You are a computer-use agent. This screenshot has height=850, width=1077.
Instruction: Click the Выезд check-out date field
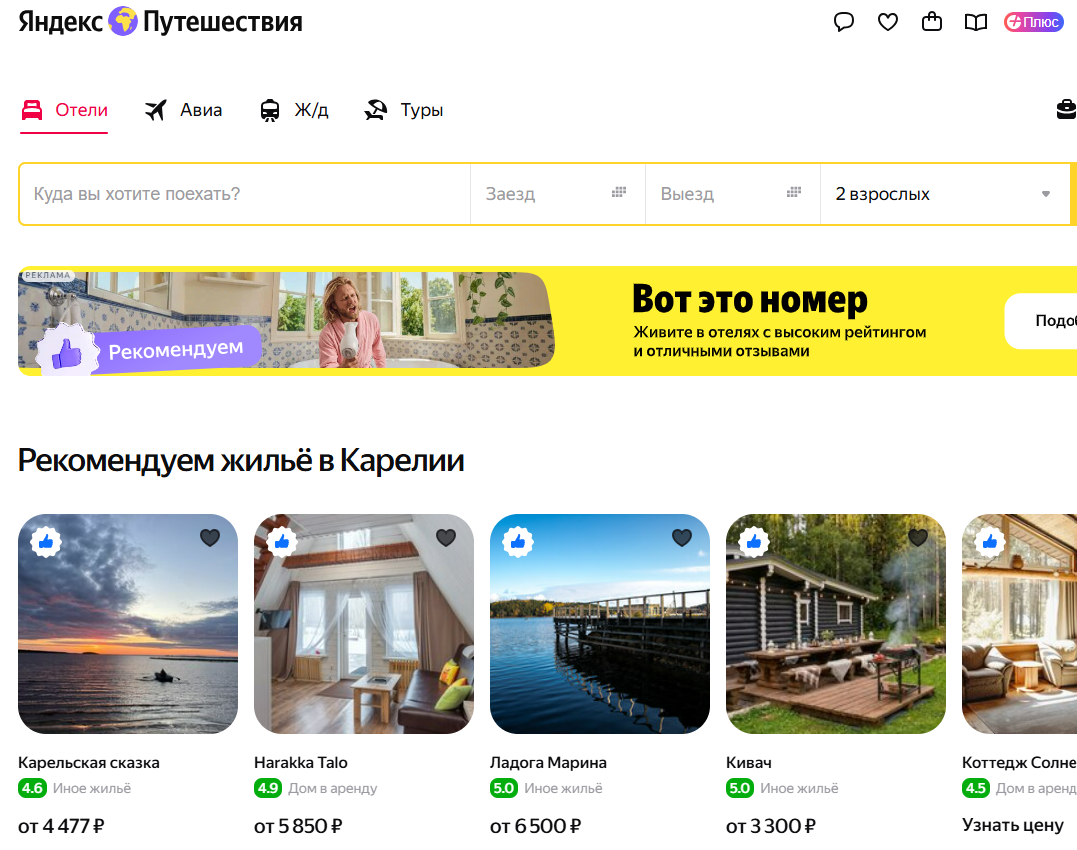click(x=733, y=194)
